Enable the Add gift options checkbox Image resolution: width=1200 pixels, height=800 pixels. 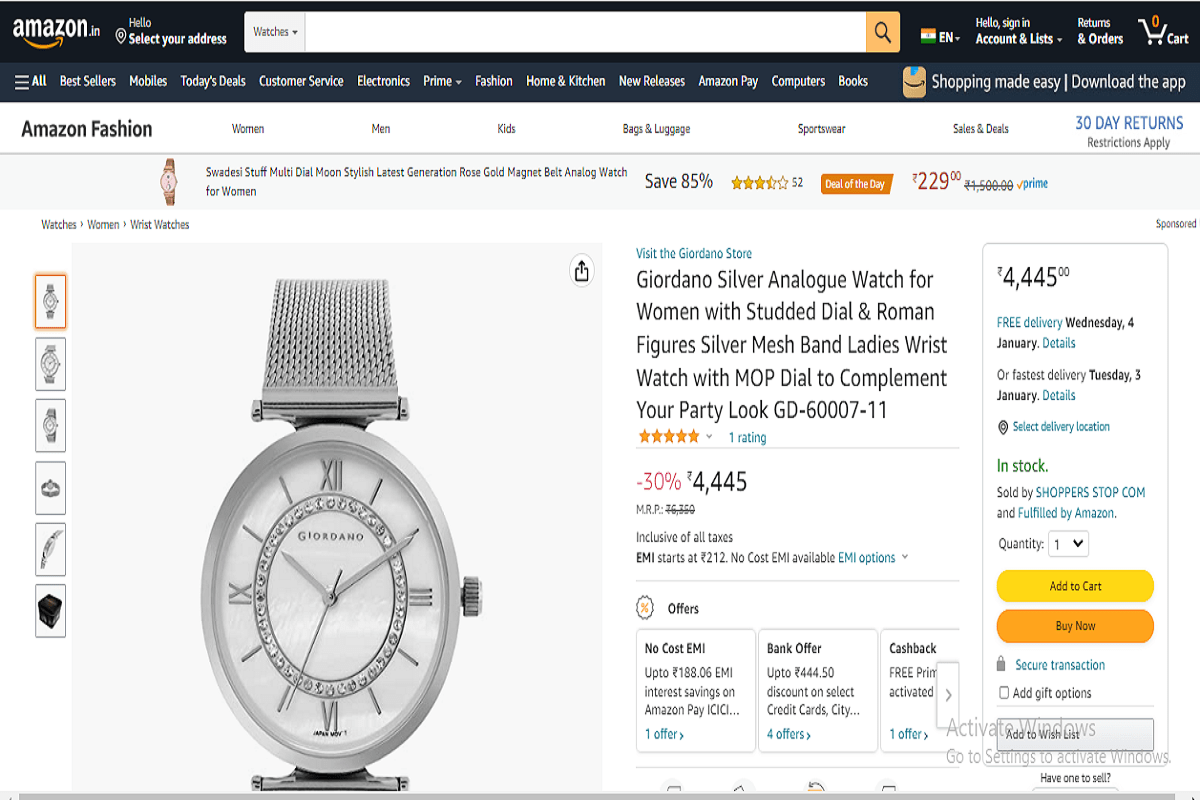(x=1003, y=692)
